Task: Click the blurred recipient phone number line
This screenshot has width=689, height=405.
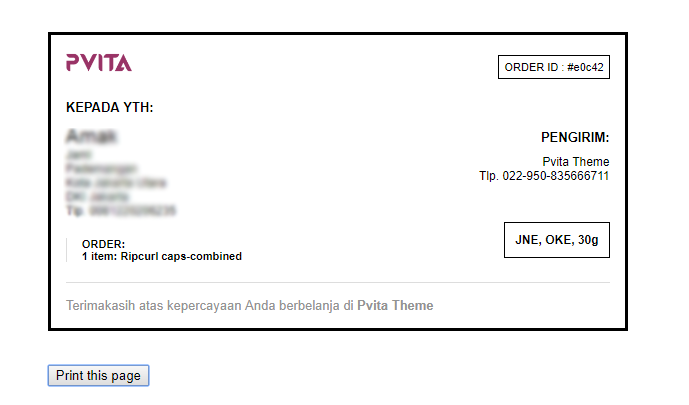Action: [x=120, y=211]
